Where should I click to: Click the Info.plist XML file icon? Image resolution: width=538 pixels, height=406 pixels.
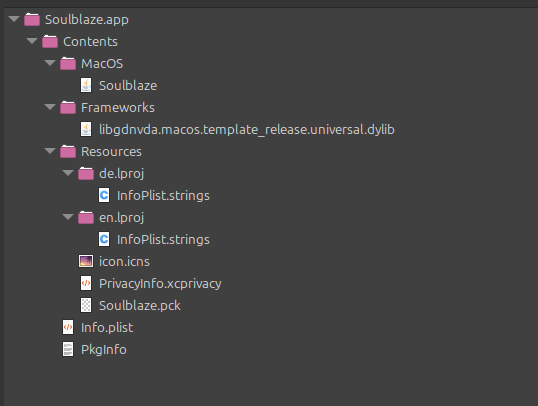68,327
